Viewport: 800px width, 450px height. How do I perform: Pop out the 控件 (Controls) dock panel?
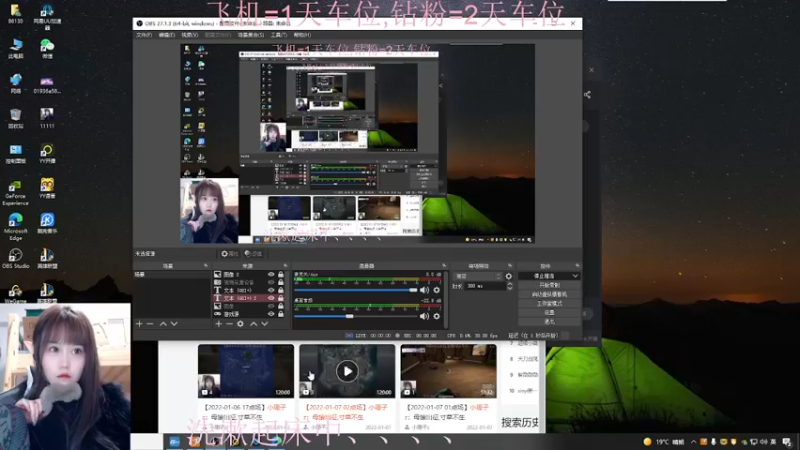click(x=577, y=266)
